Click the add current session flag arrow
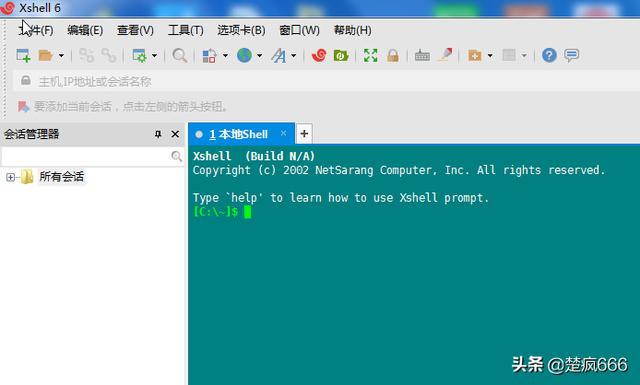This screenshot has height=385, width=640. pos(23,107)
